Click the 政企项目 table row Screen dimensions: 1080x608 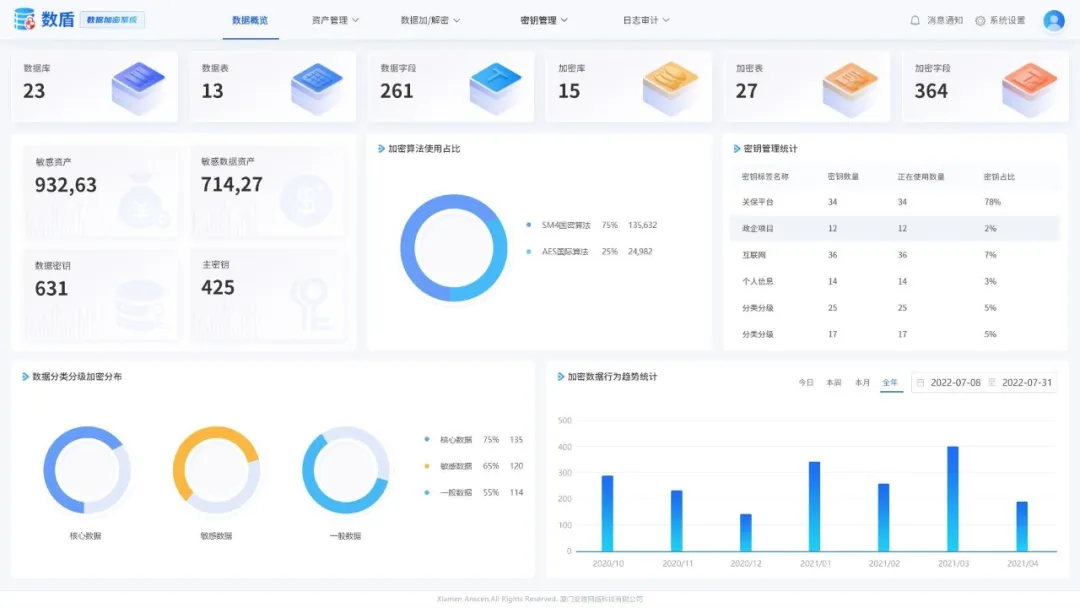894,229
